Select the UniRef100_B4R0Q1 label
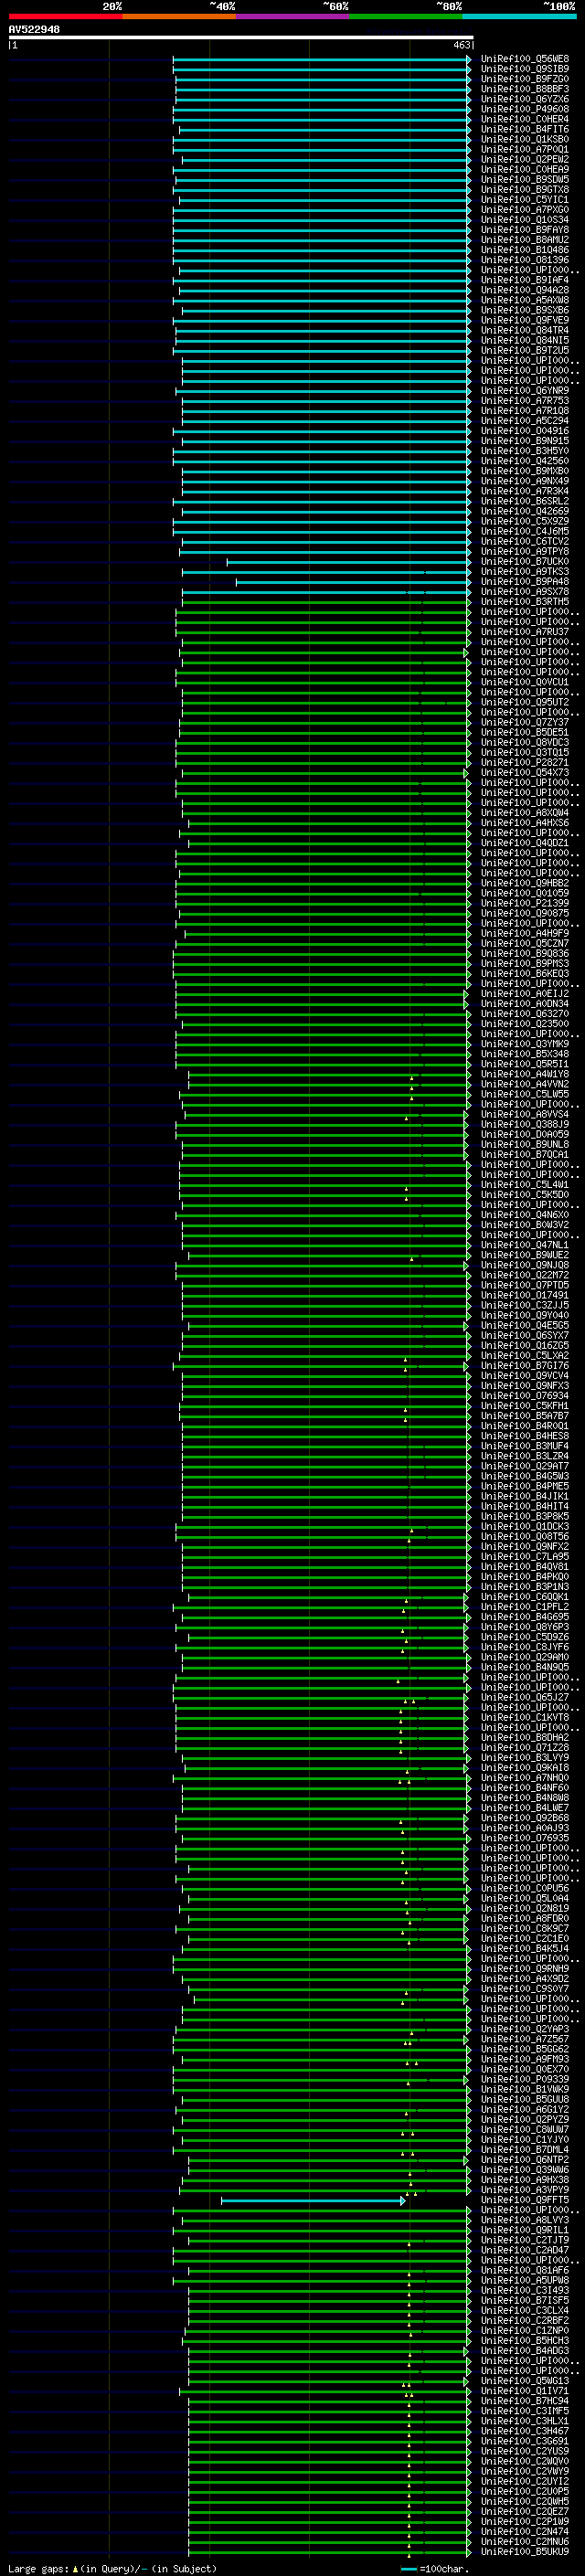This screenshot has height=2576, width=585. pyautogui.click(x=525, y=1426)
